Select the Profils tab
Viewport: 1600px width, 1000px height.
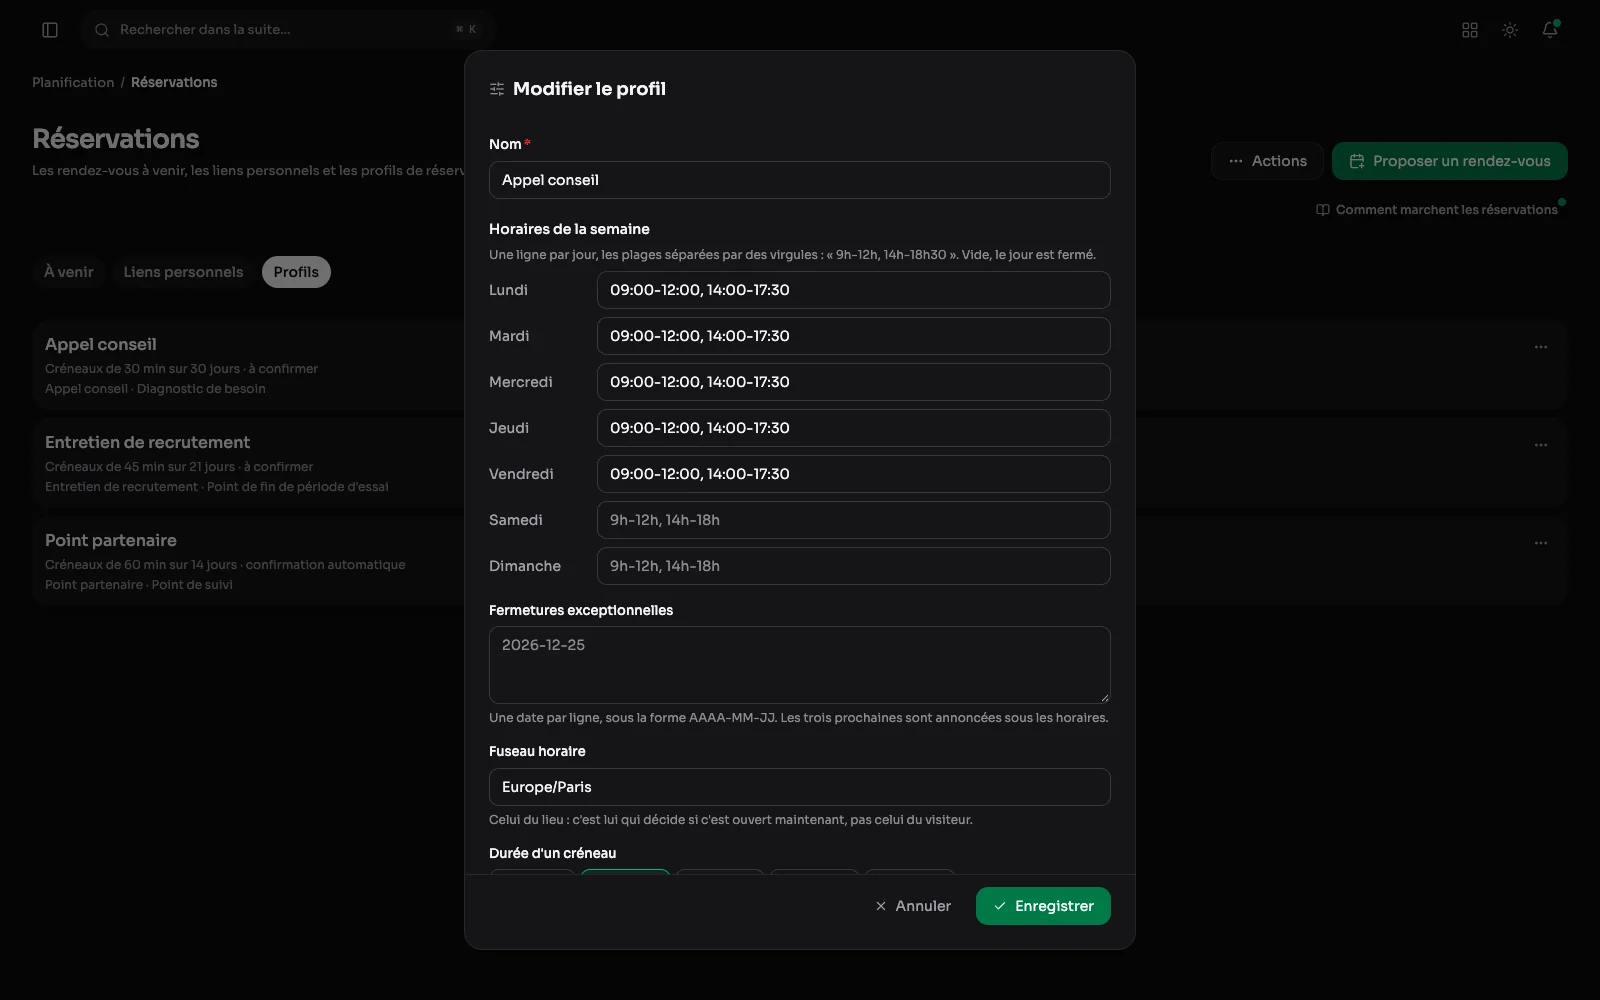(x=296, y=272)
